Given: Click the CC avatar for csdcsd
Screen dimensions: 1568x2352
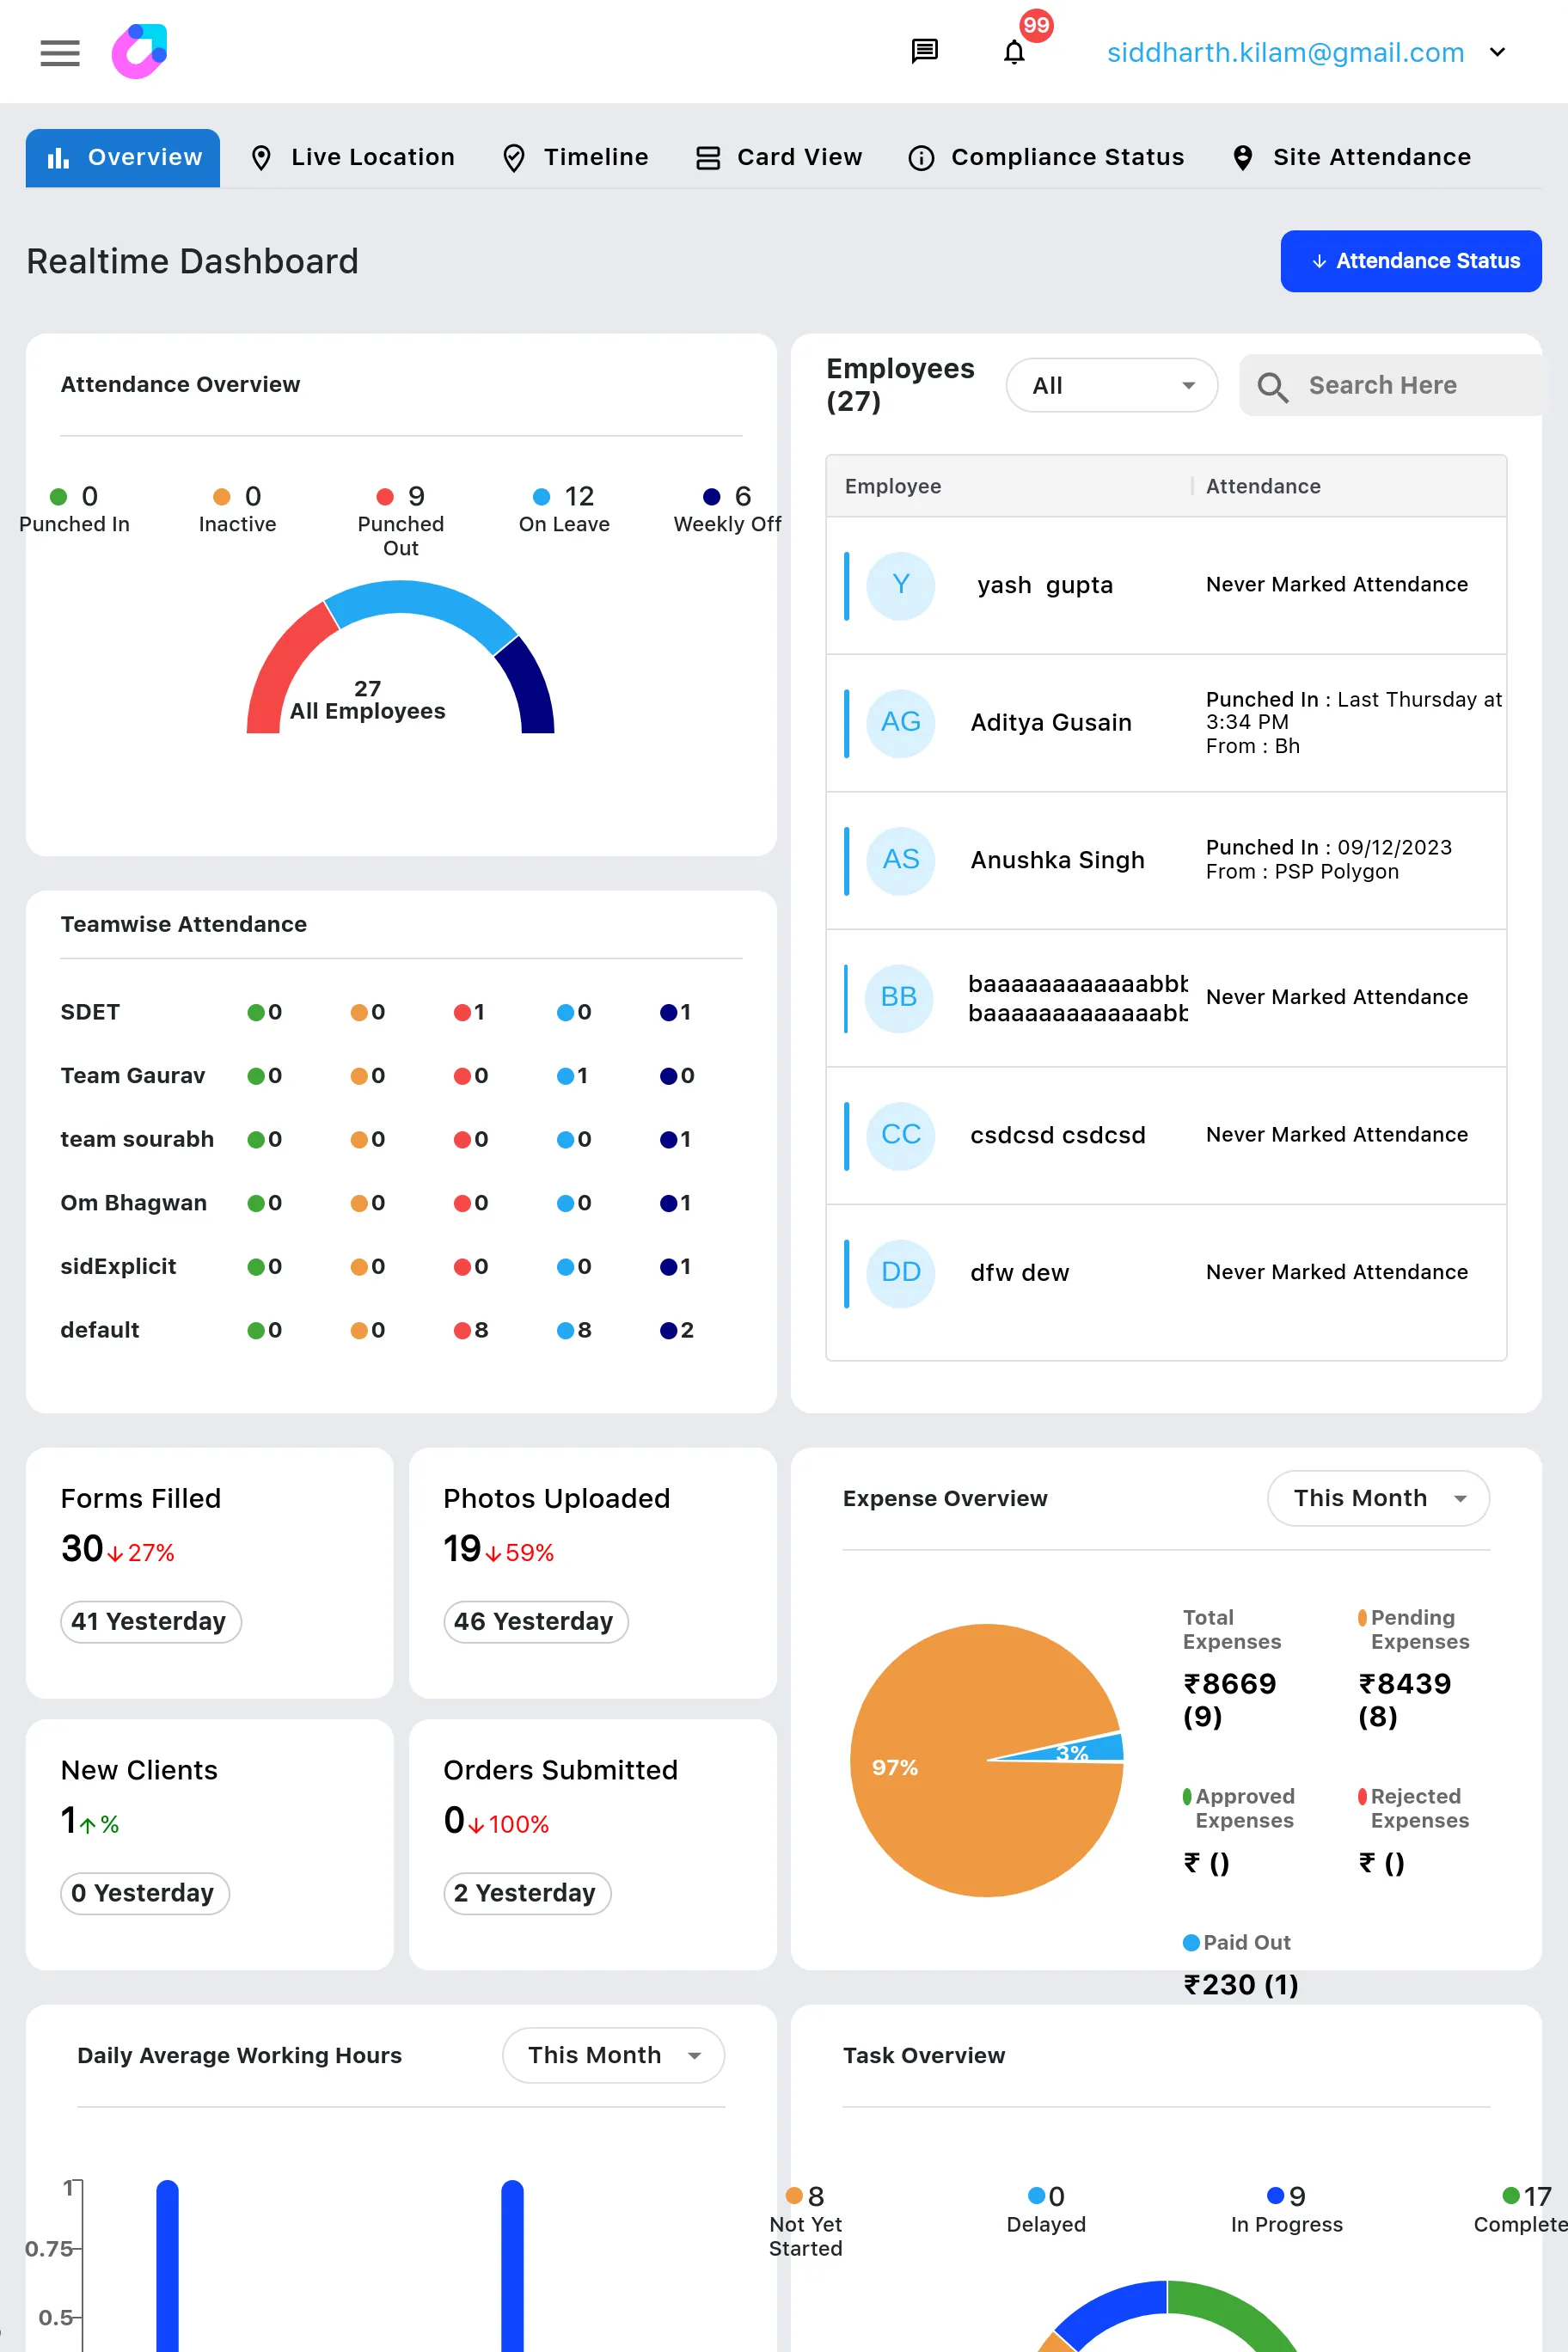Looking at the screenshot, I should pos(900,1135).
